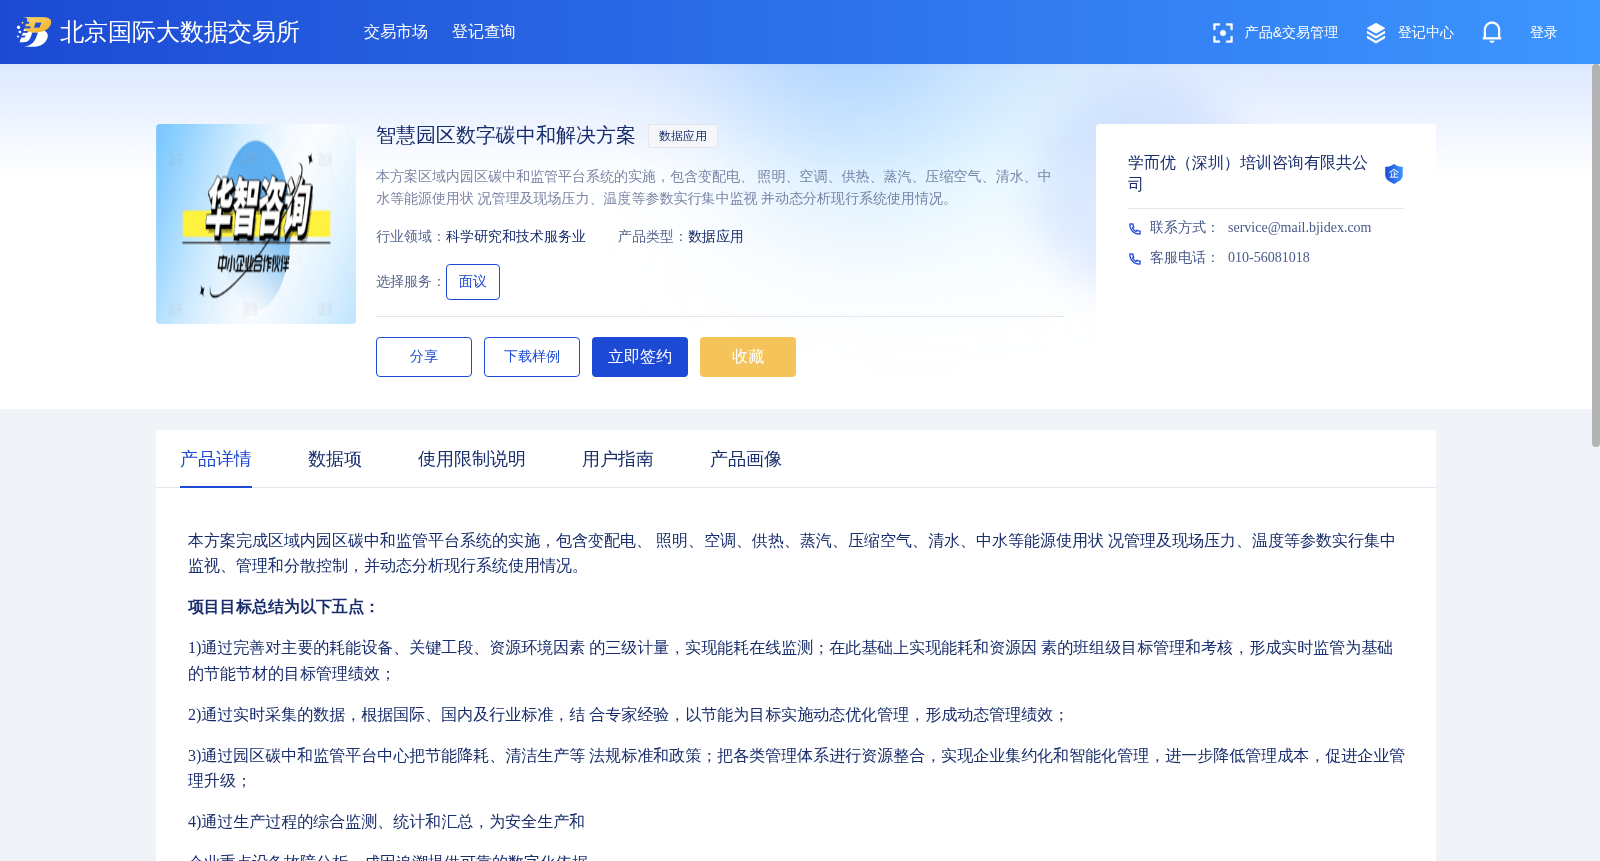1600x861 pixels.
Task: Click paragraph starting 2)通过实时采集的数据
Action: coord(628,715)
